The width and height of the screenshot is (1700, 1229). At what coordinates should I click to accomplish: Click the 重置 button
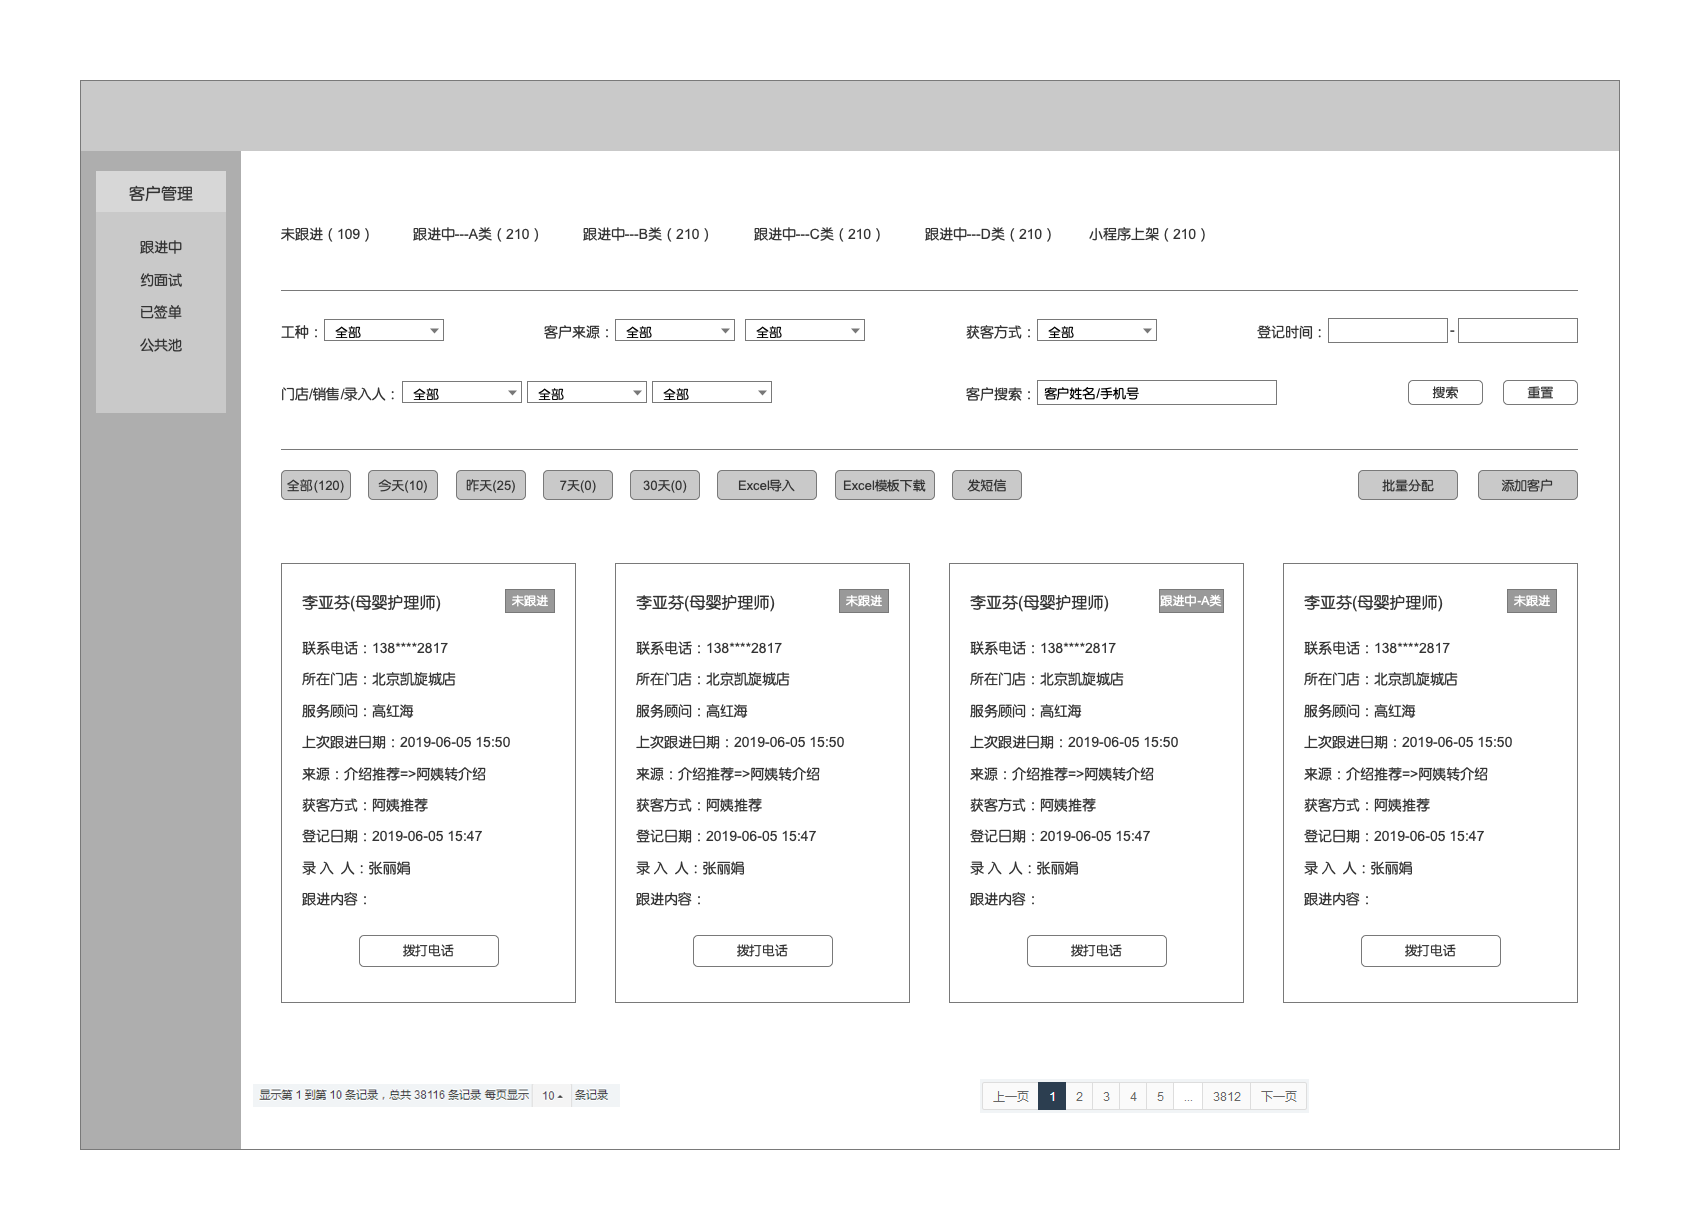click(x=1540, y=393)
